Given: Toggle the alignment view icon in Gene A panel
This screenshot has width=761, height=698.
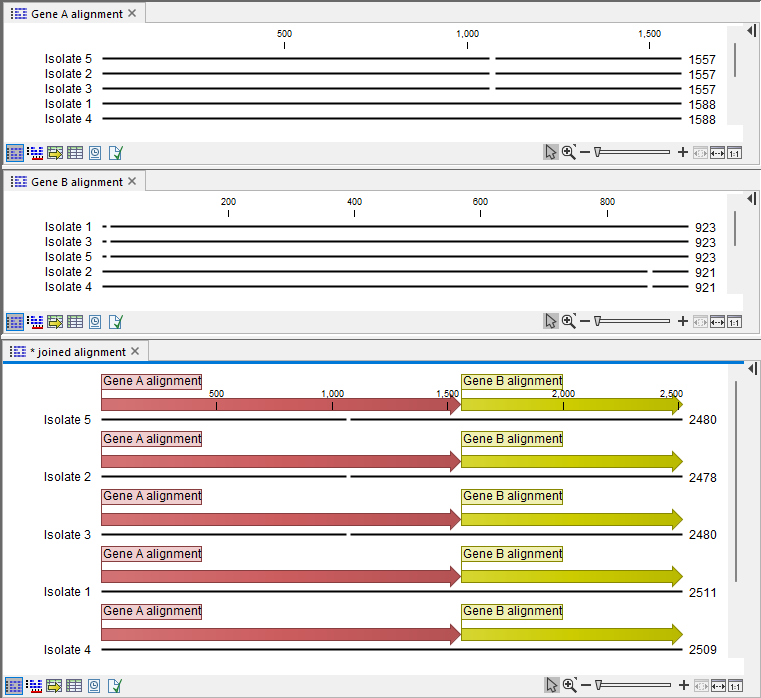Looking at the screenshot, I should tap(15, 153).
